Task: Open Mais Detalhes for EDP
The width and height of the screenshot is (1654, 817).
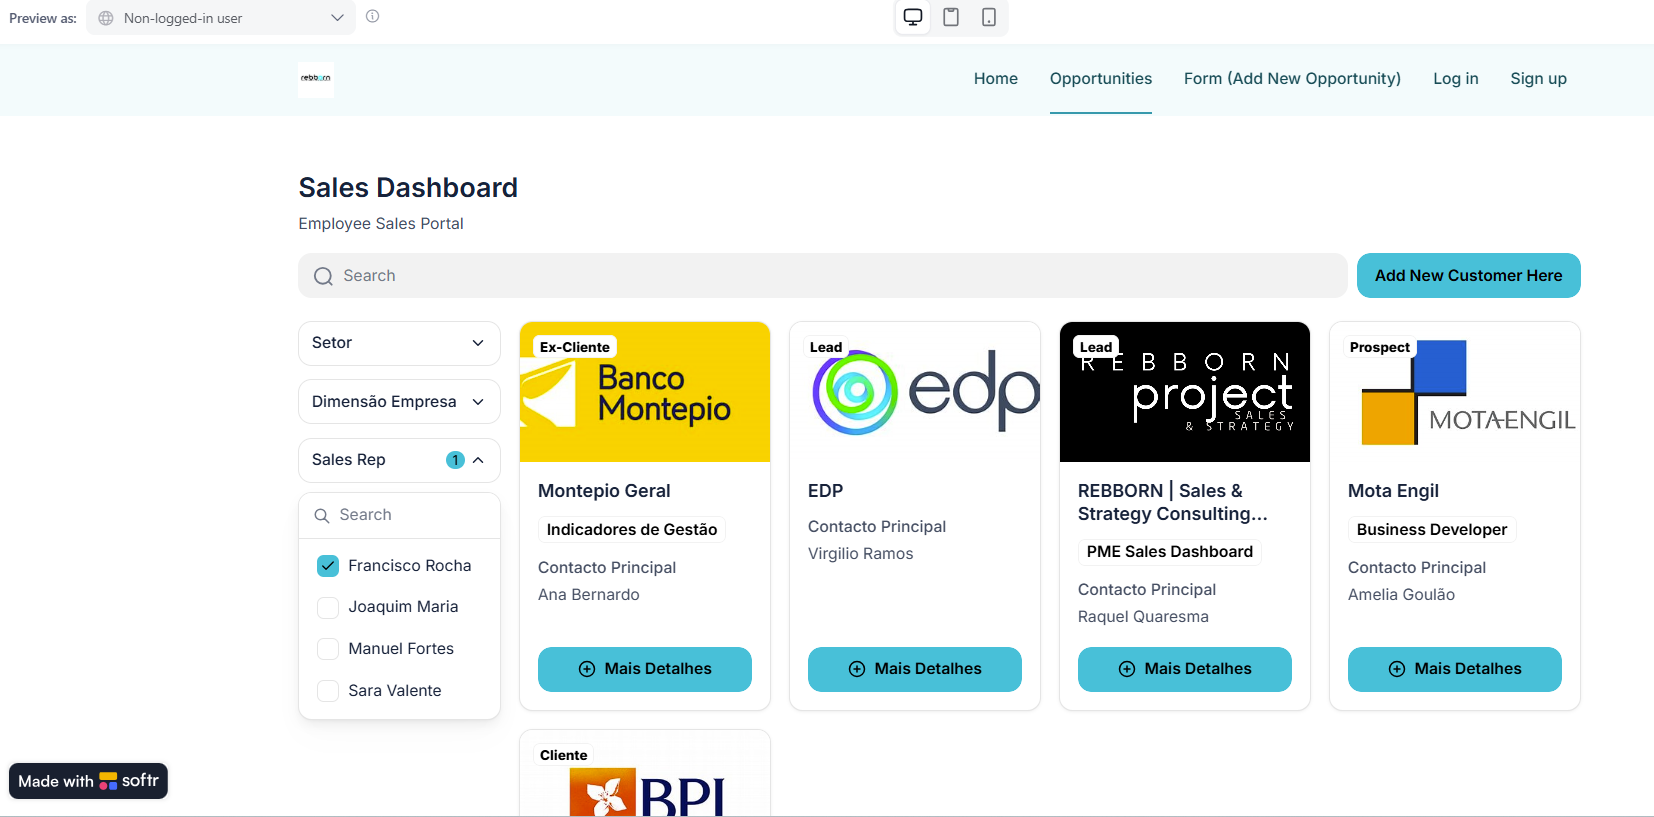Action: point(915,669)
